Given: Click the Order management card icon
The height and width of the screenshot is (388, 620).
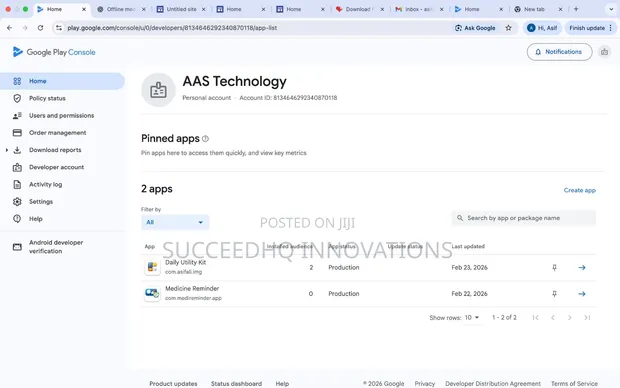Looking at the screenshot, I should pos(17,132).
